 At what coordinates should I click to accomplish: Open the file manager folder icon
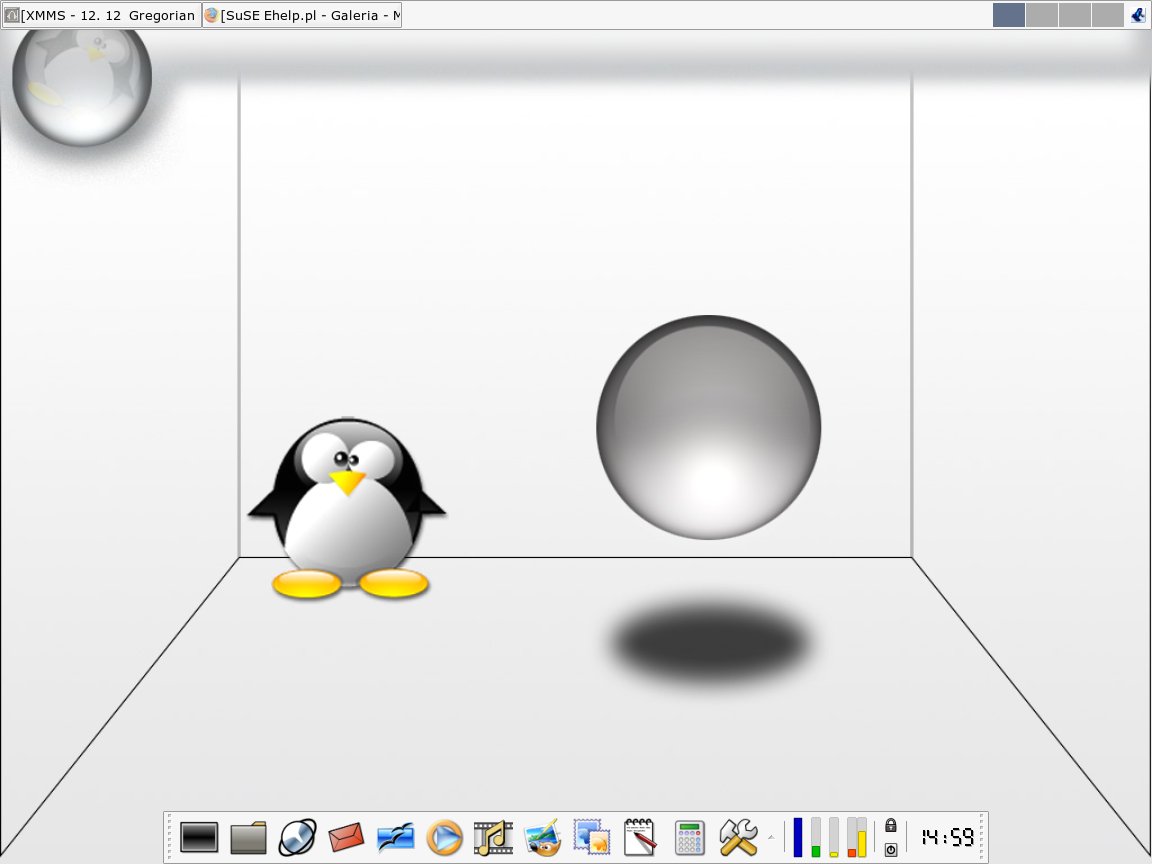click(x=248, y=838)
